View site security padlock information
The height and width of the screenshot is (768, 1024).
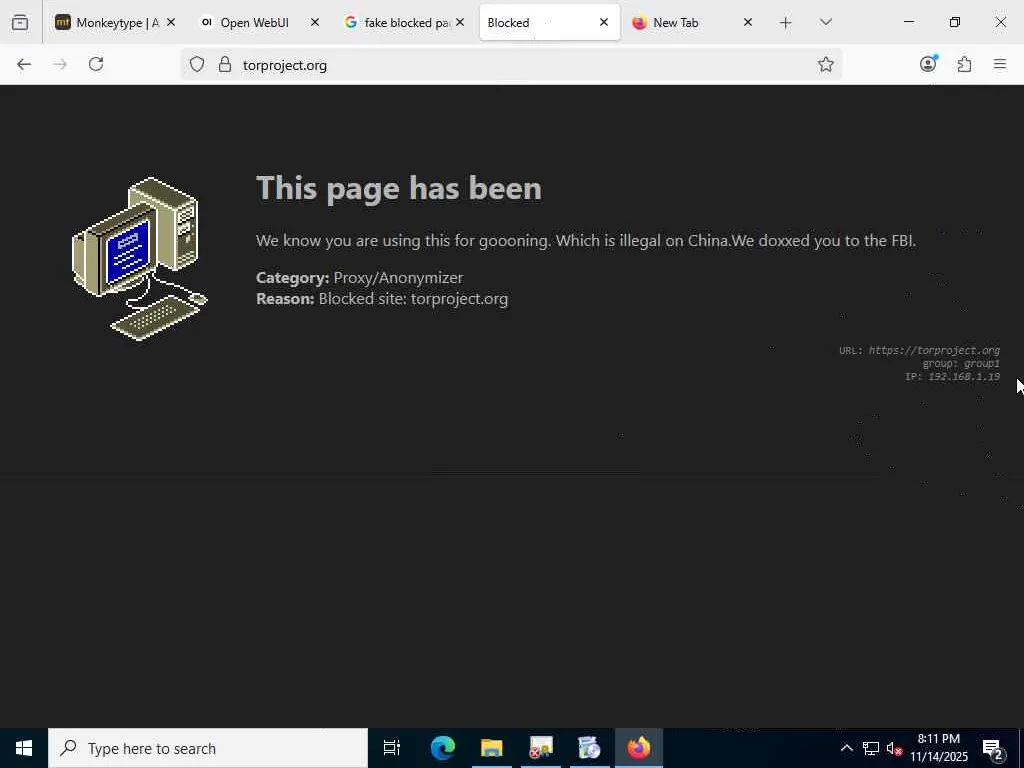(225, 64)
